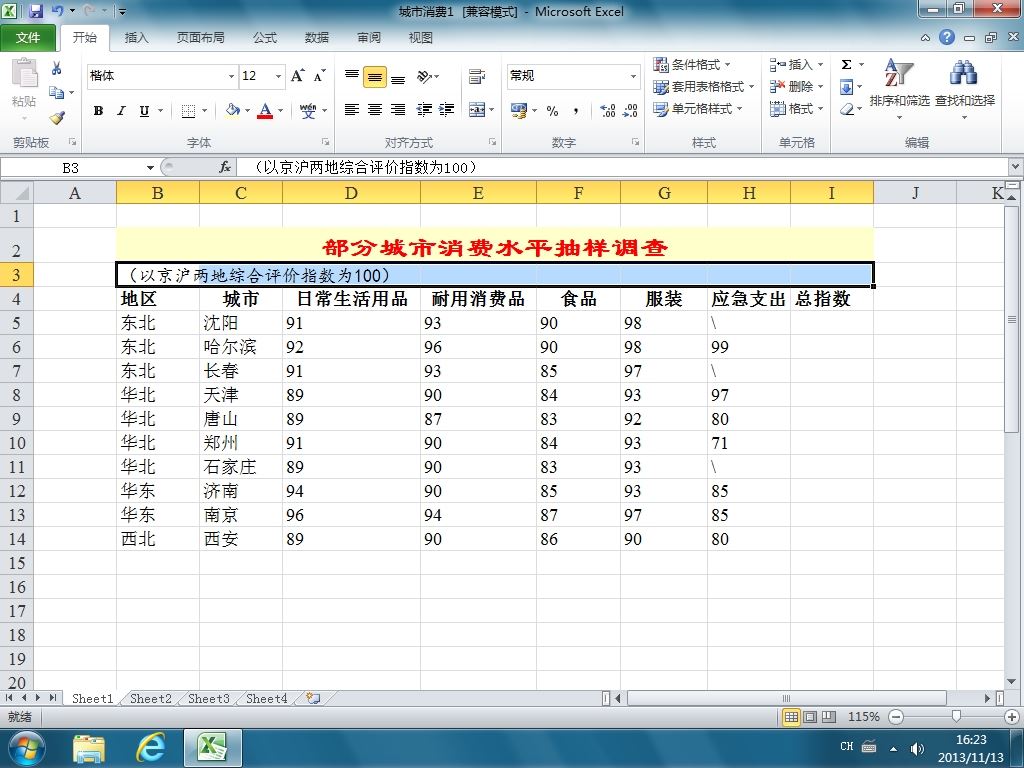Switch to Page Break Preview in status bar

[829, 717]
